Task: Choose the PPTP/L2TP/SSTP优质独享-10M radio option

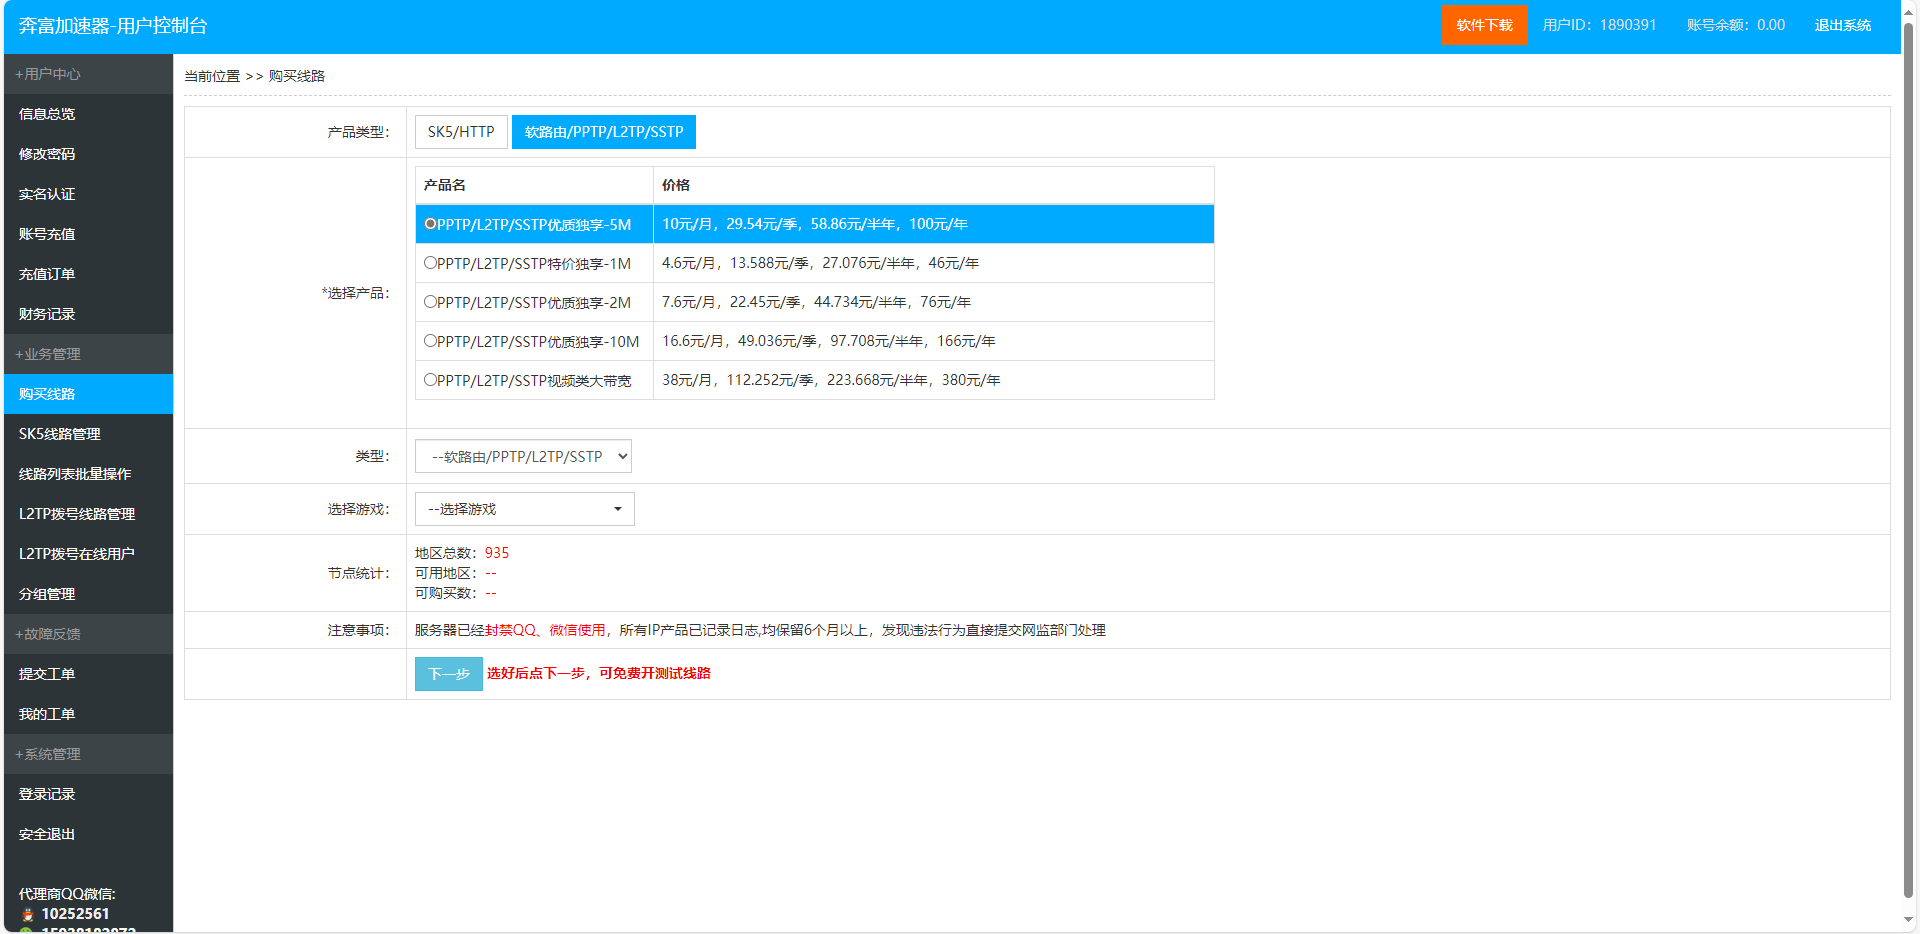Action: pos(430,341)
